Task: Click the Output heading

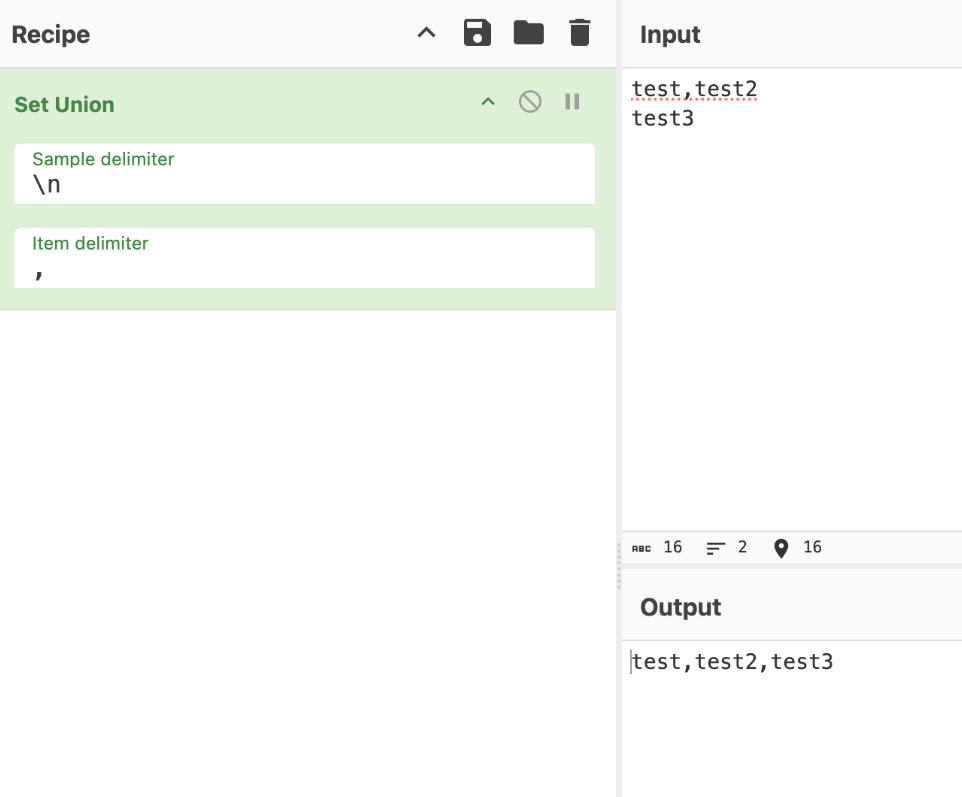Action: [x=680, y=607]
